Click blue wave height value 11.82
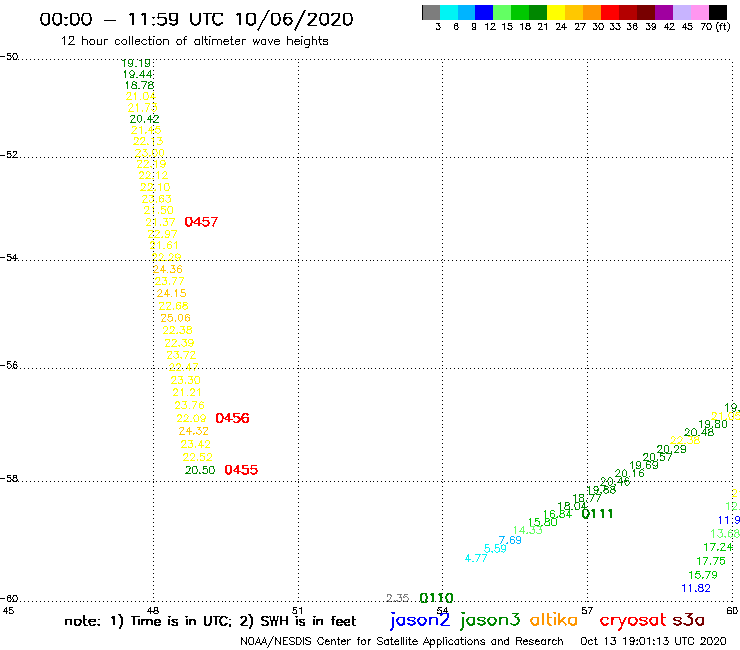 click(x=696, y=588)
